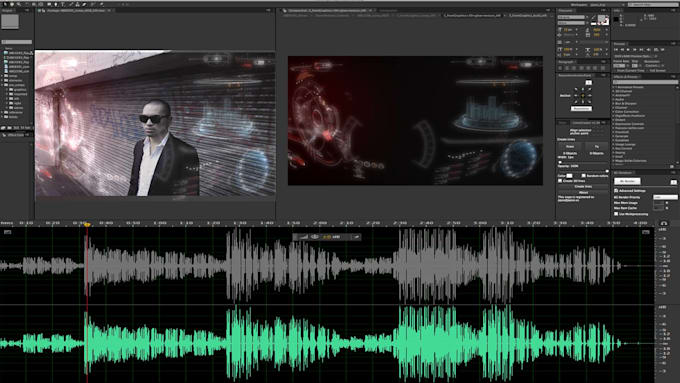This screenshot has height=383, width=680.
Task: Click the Opacity slider handle
Action: click(606, 171)
